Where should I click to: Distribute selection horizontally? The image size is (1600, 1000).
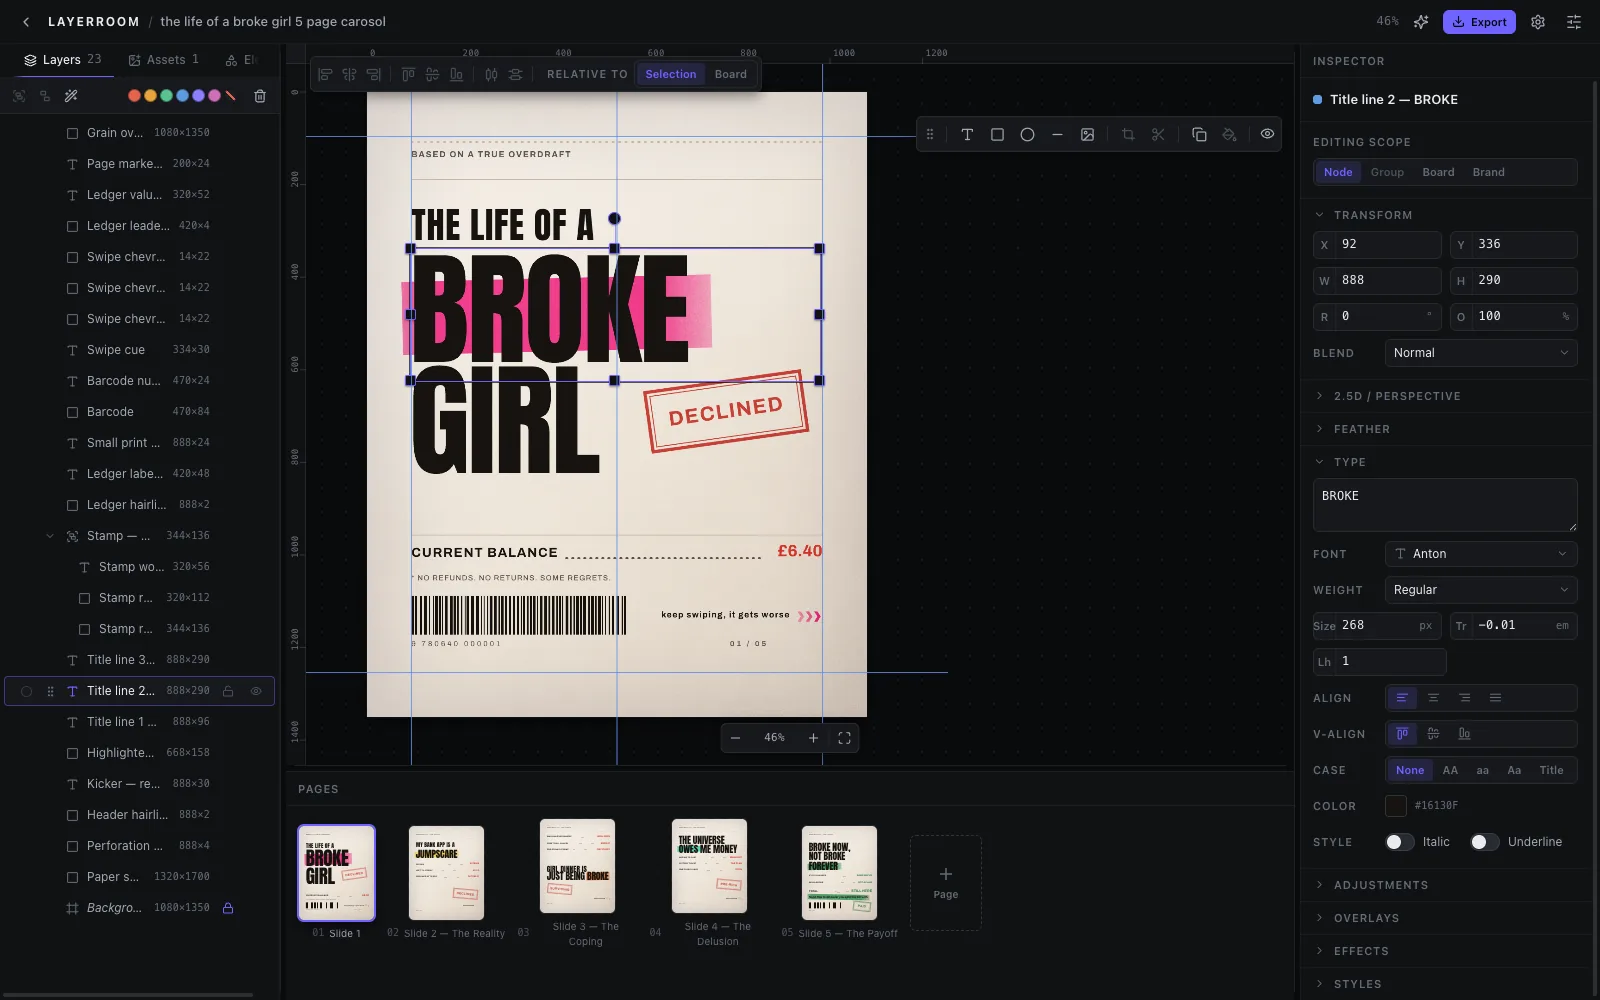pos(491,74)
